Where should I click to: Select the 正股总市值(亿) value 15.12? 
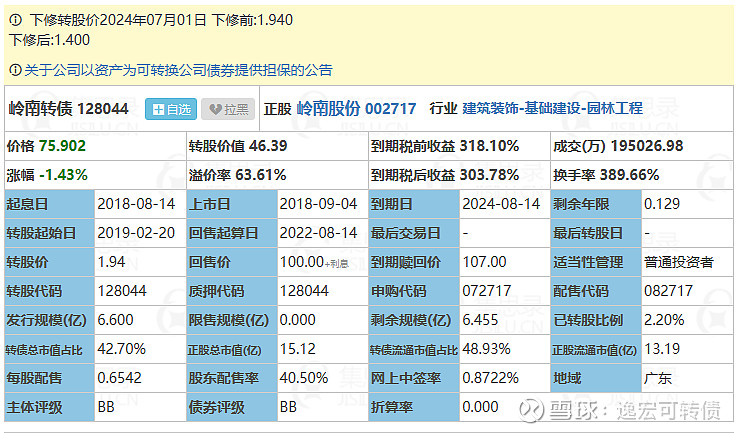[x=298, y=349]
